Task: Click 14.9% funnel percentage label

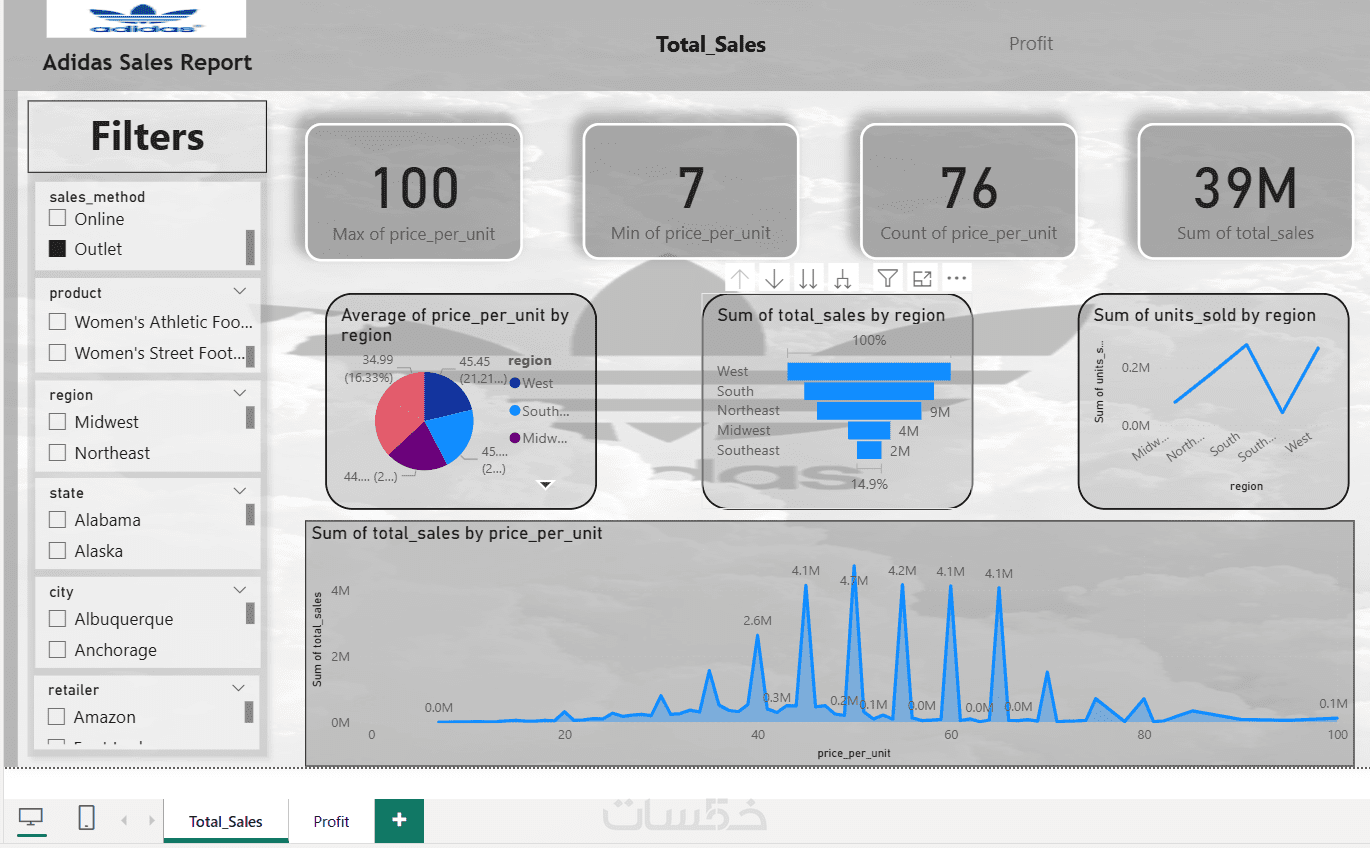Action: 869,484
